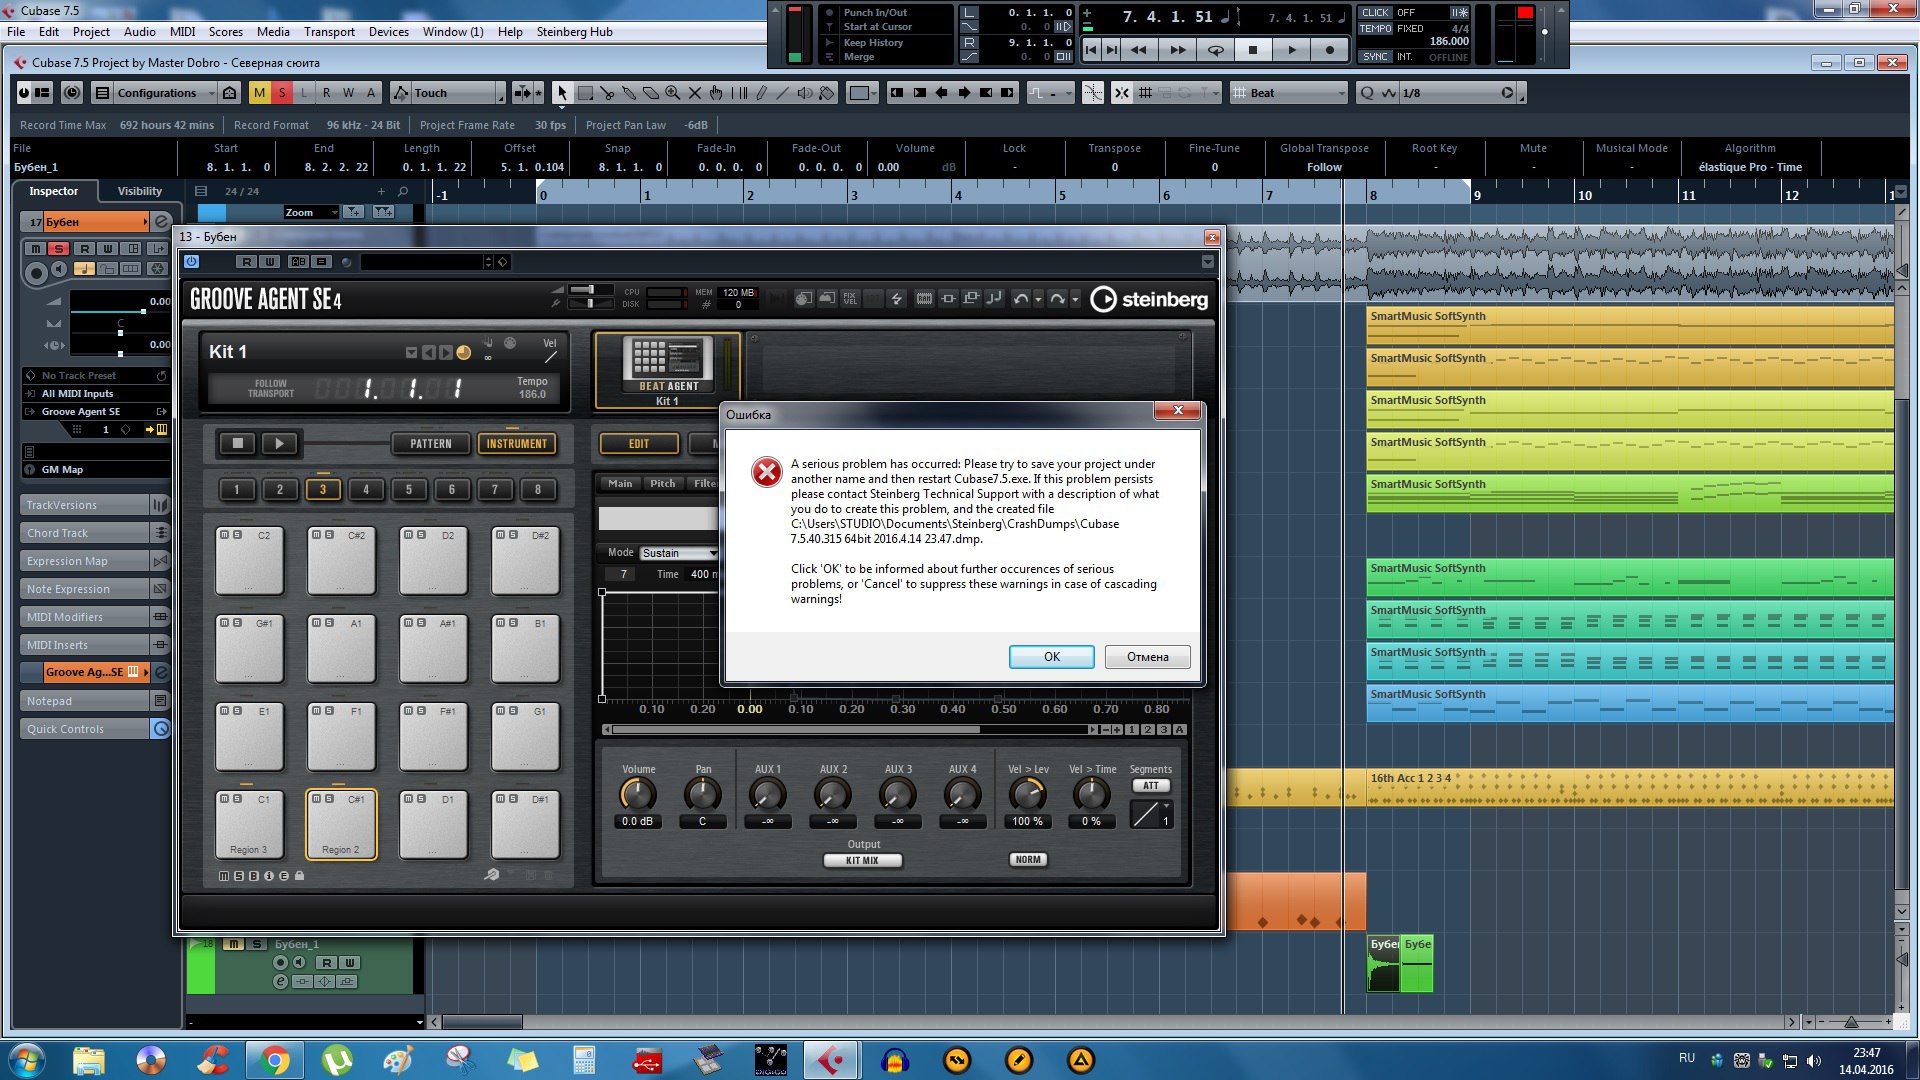Click the transport Play button
Image resolution: width=1920 pixels, height=1080 pixels.
(x=1291, y=50)
